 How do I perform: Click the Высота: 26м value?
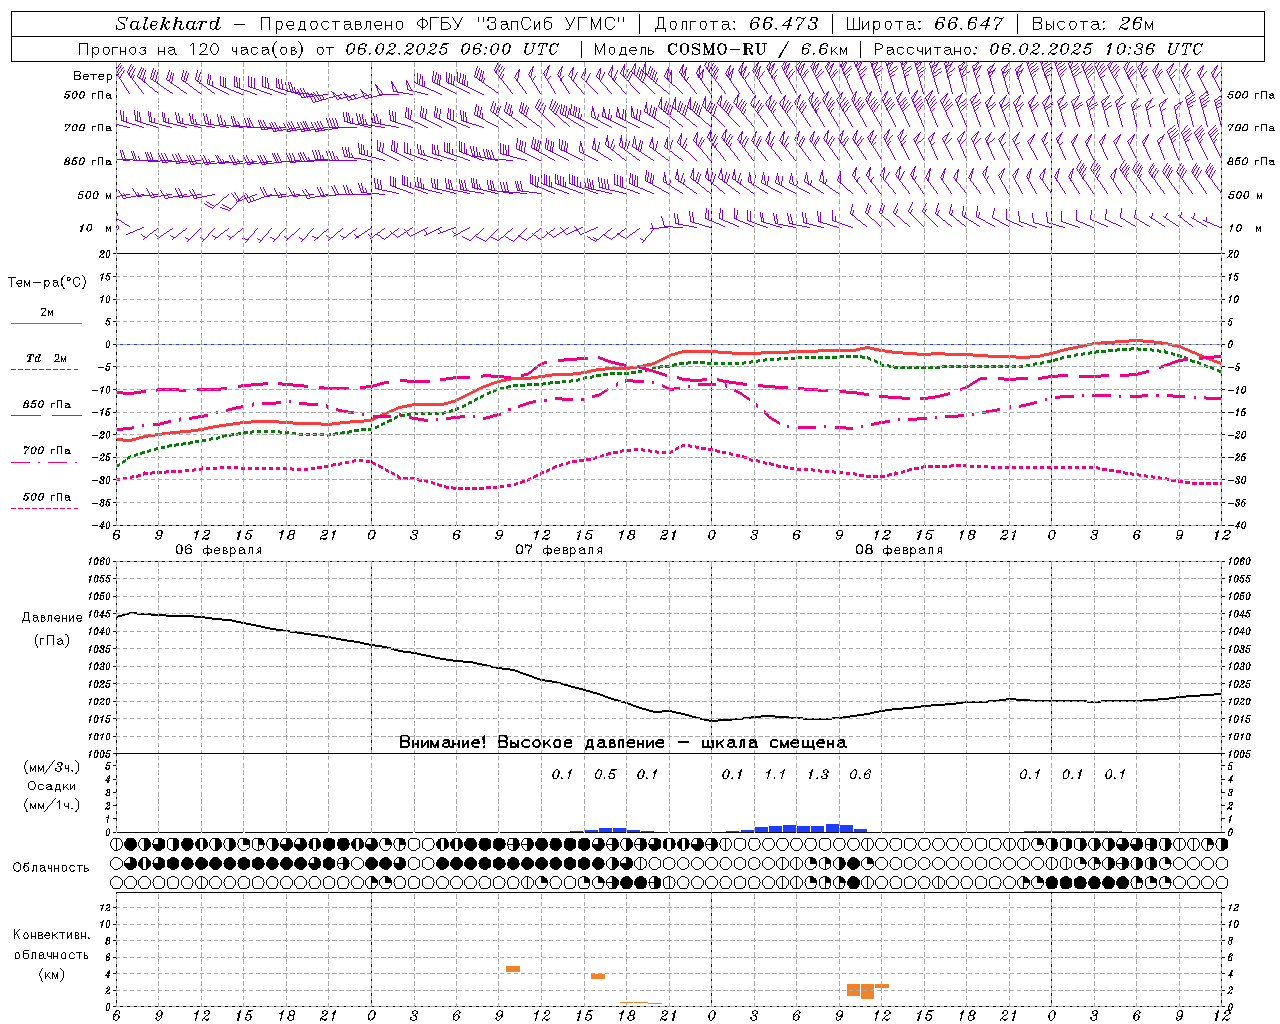coord(1092,24)
